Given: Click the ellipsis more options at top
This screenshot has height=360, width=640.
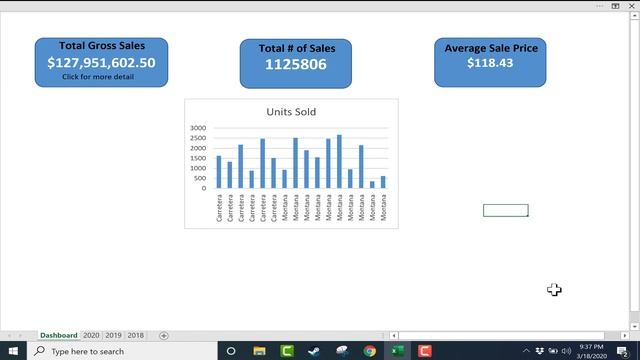Looking at the screenshot, I should tap(599, 6).
